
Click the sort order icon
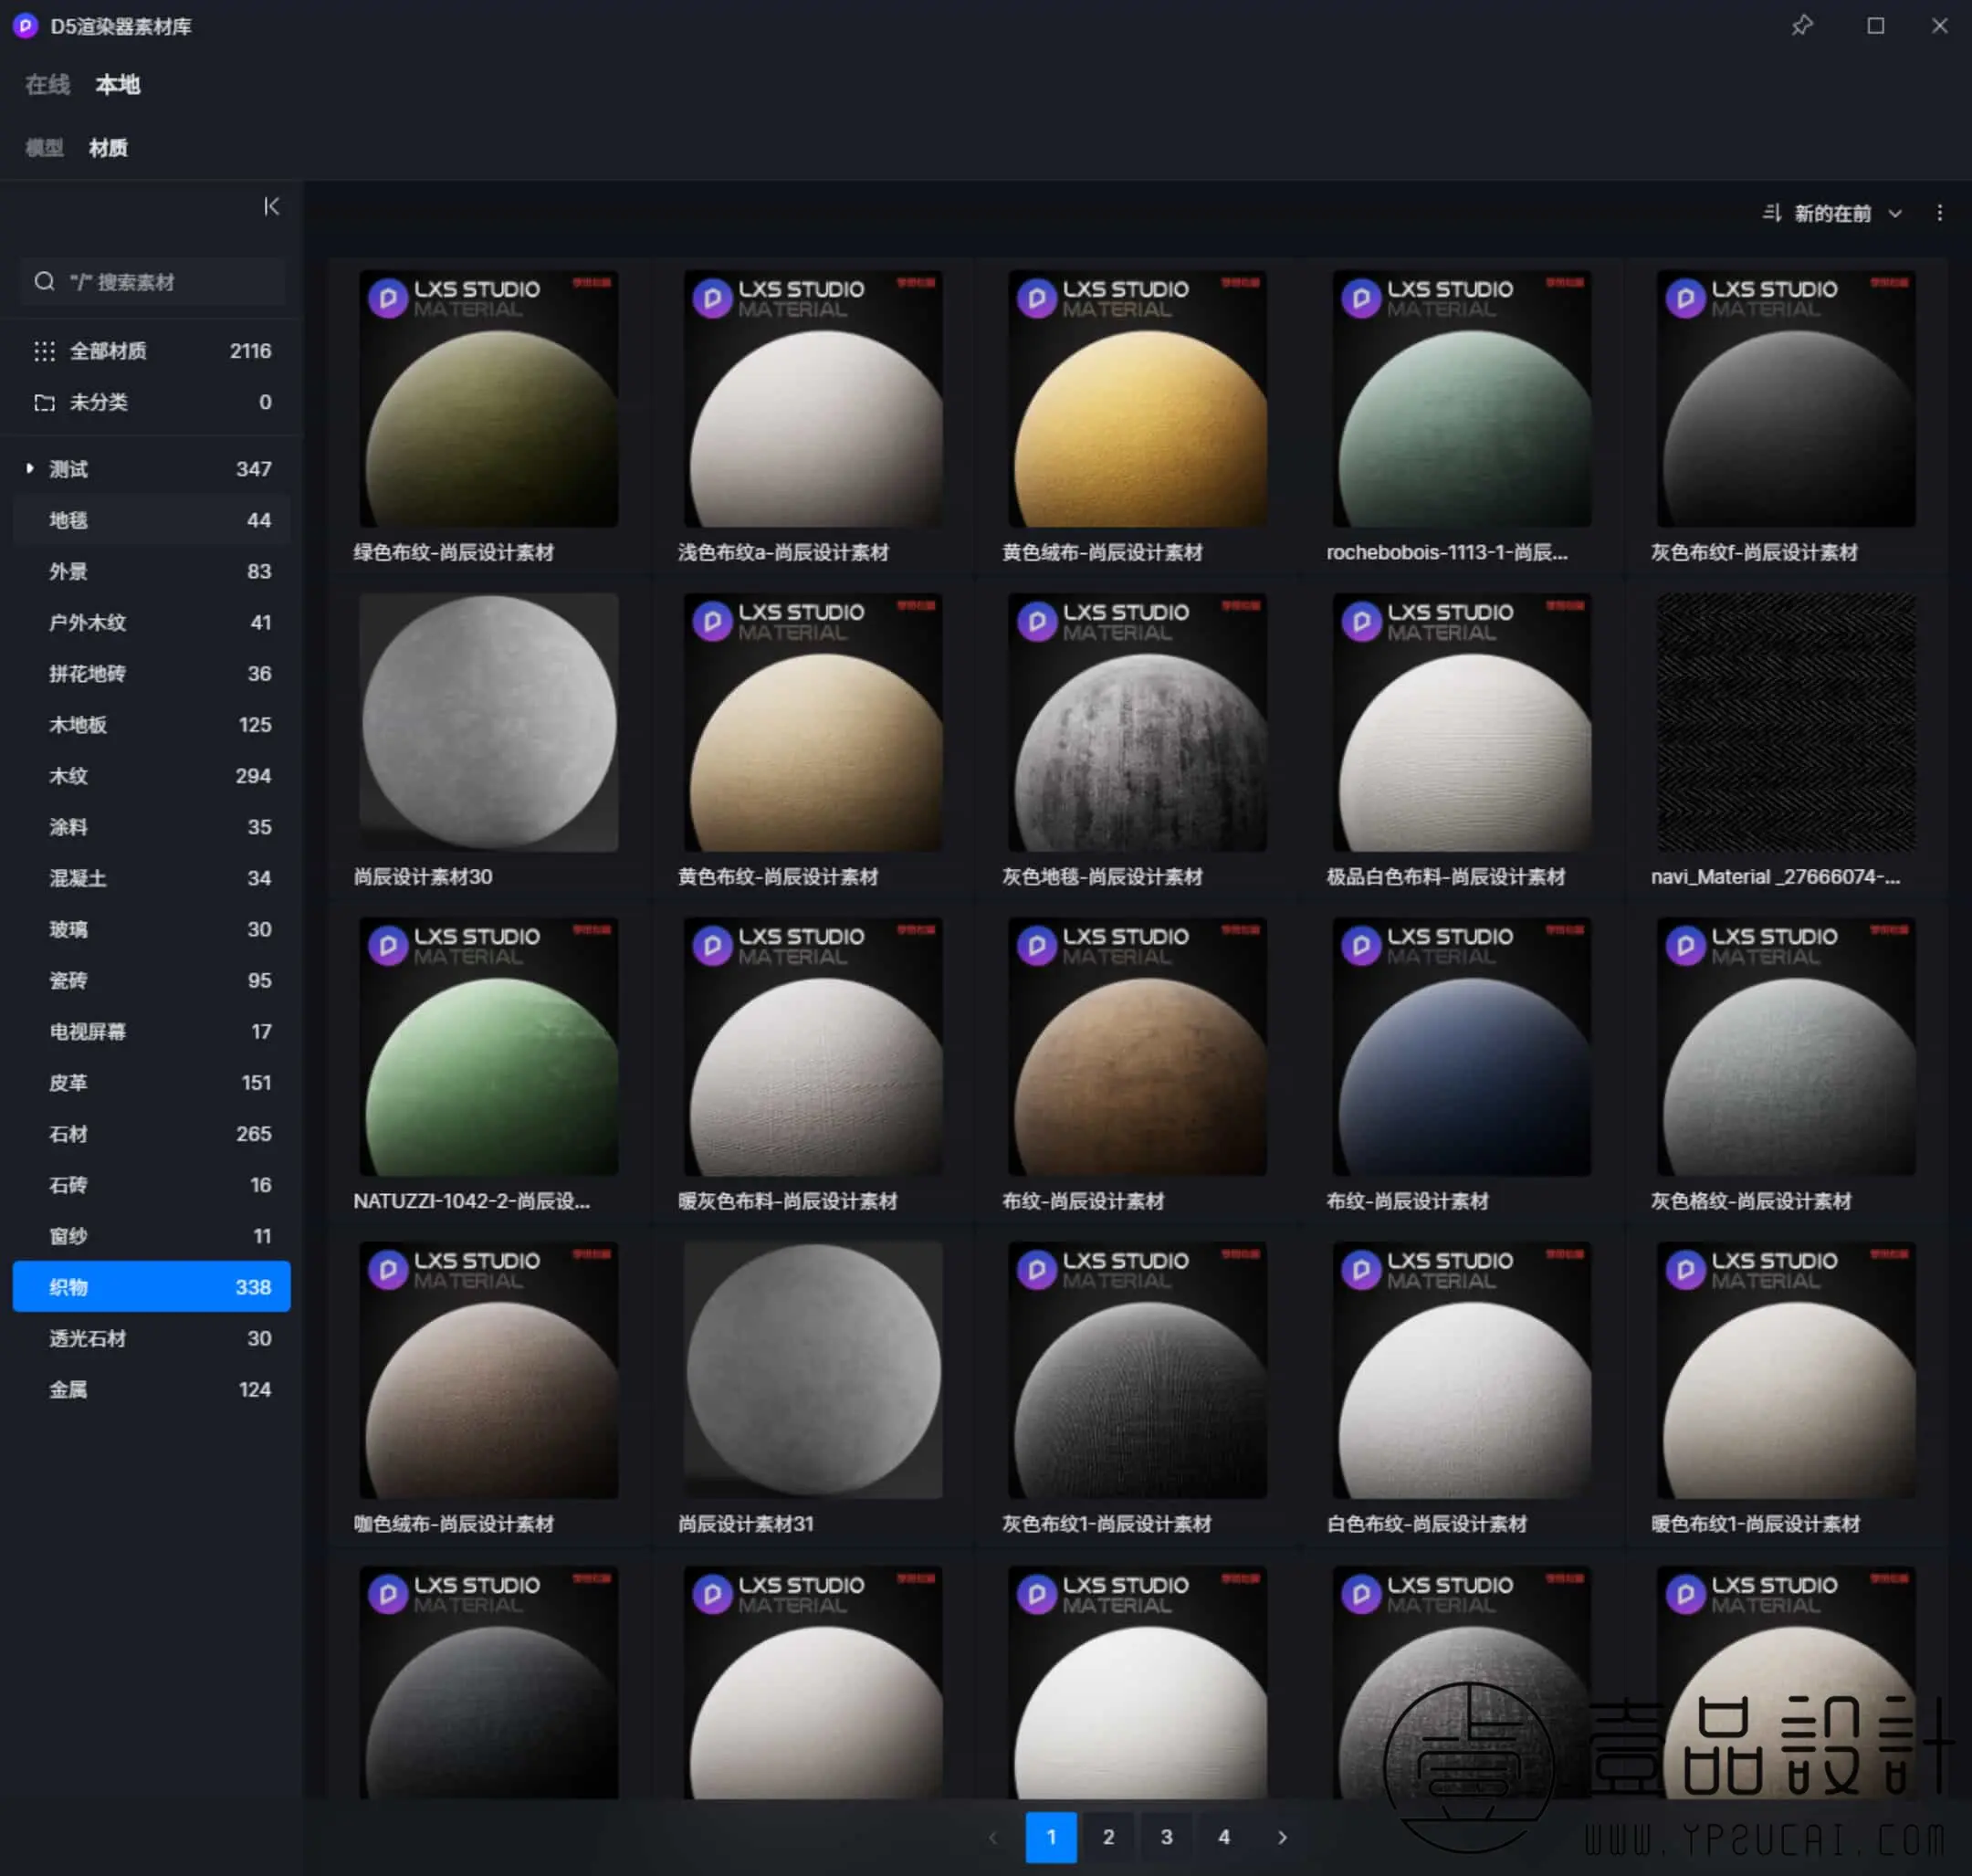pyautogui.click(x=1771, y=213)
